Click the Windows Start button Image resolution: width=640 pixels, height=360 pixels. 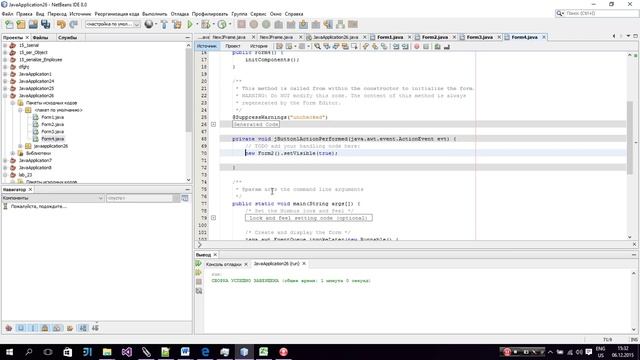click(x=9, y=351)
